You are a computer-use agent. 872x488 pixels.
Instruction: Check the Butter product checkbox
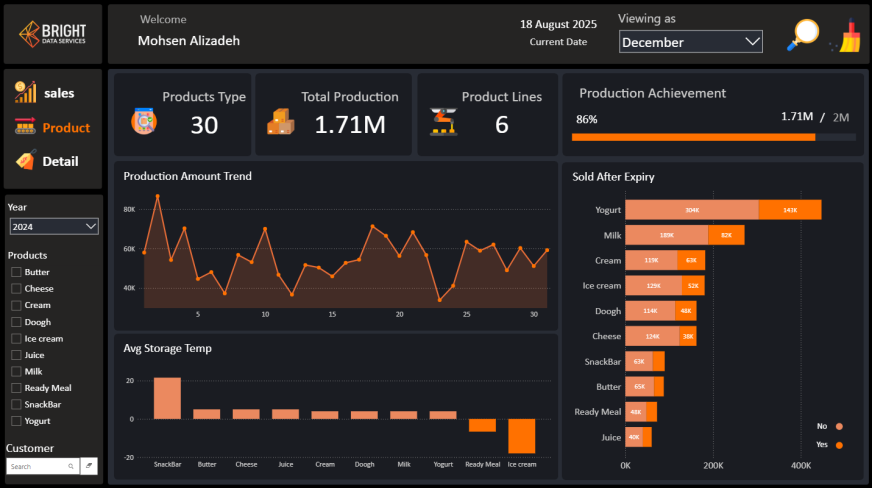16,272
